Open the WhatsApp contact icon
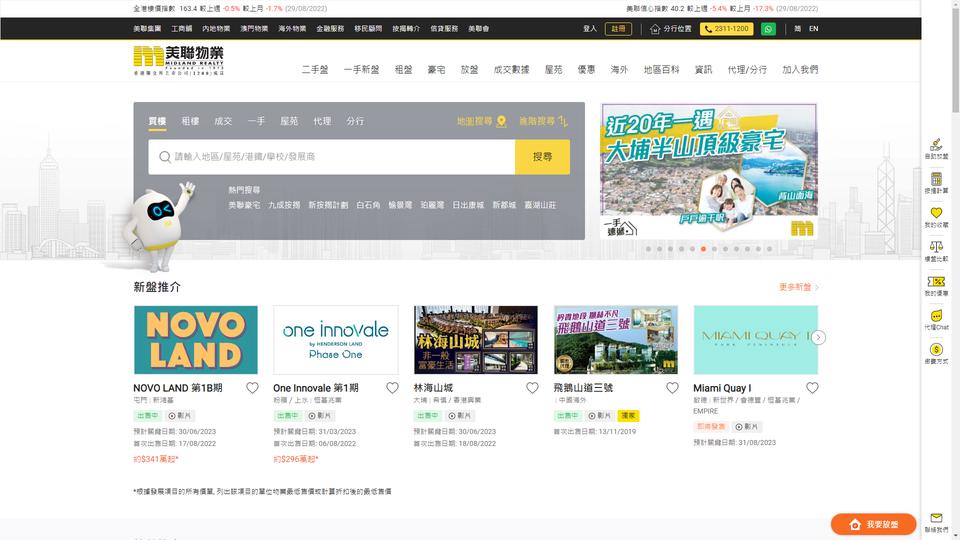 768,29
